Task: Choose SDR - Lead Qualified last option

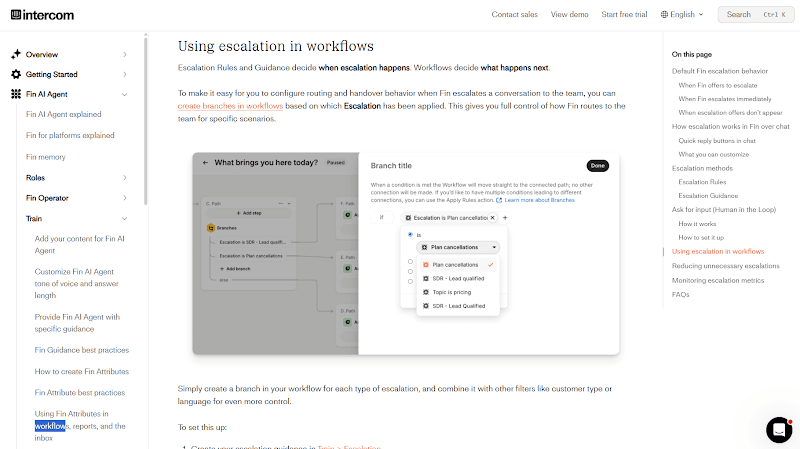Action: click(458, 306)
